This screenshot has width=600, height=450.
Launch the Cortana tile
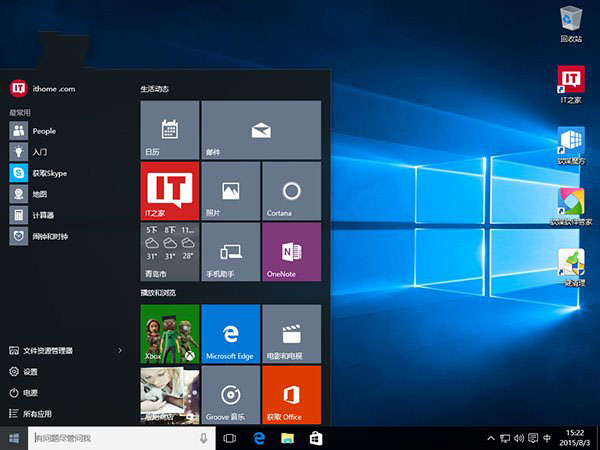(291, 191)
